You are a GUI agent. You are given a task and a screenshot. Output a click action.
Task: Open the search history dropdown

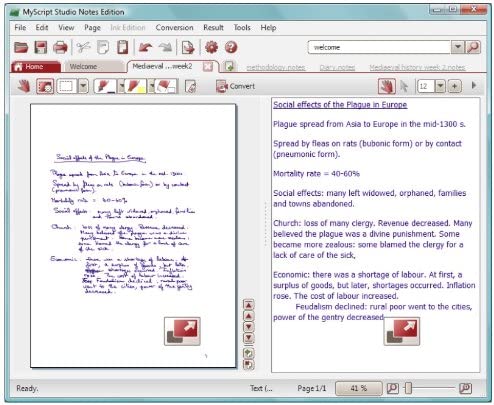pos(458,47)
